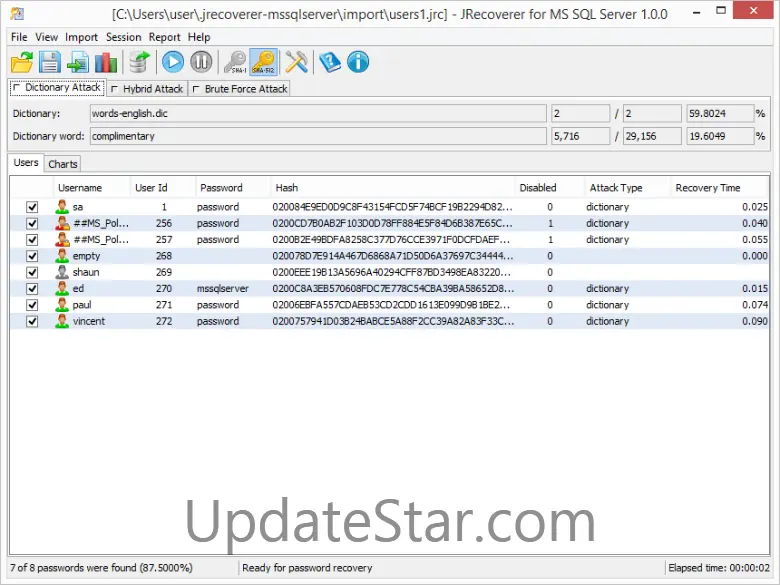This screenshot has height=585, width=780.
Task: Open the Session menu
Action: 123,37
